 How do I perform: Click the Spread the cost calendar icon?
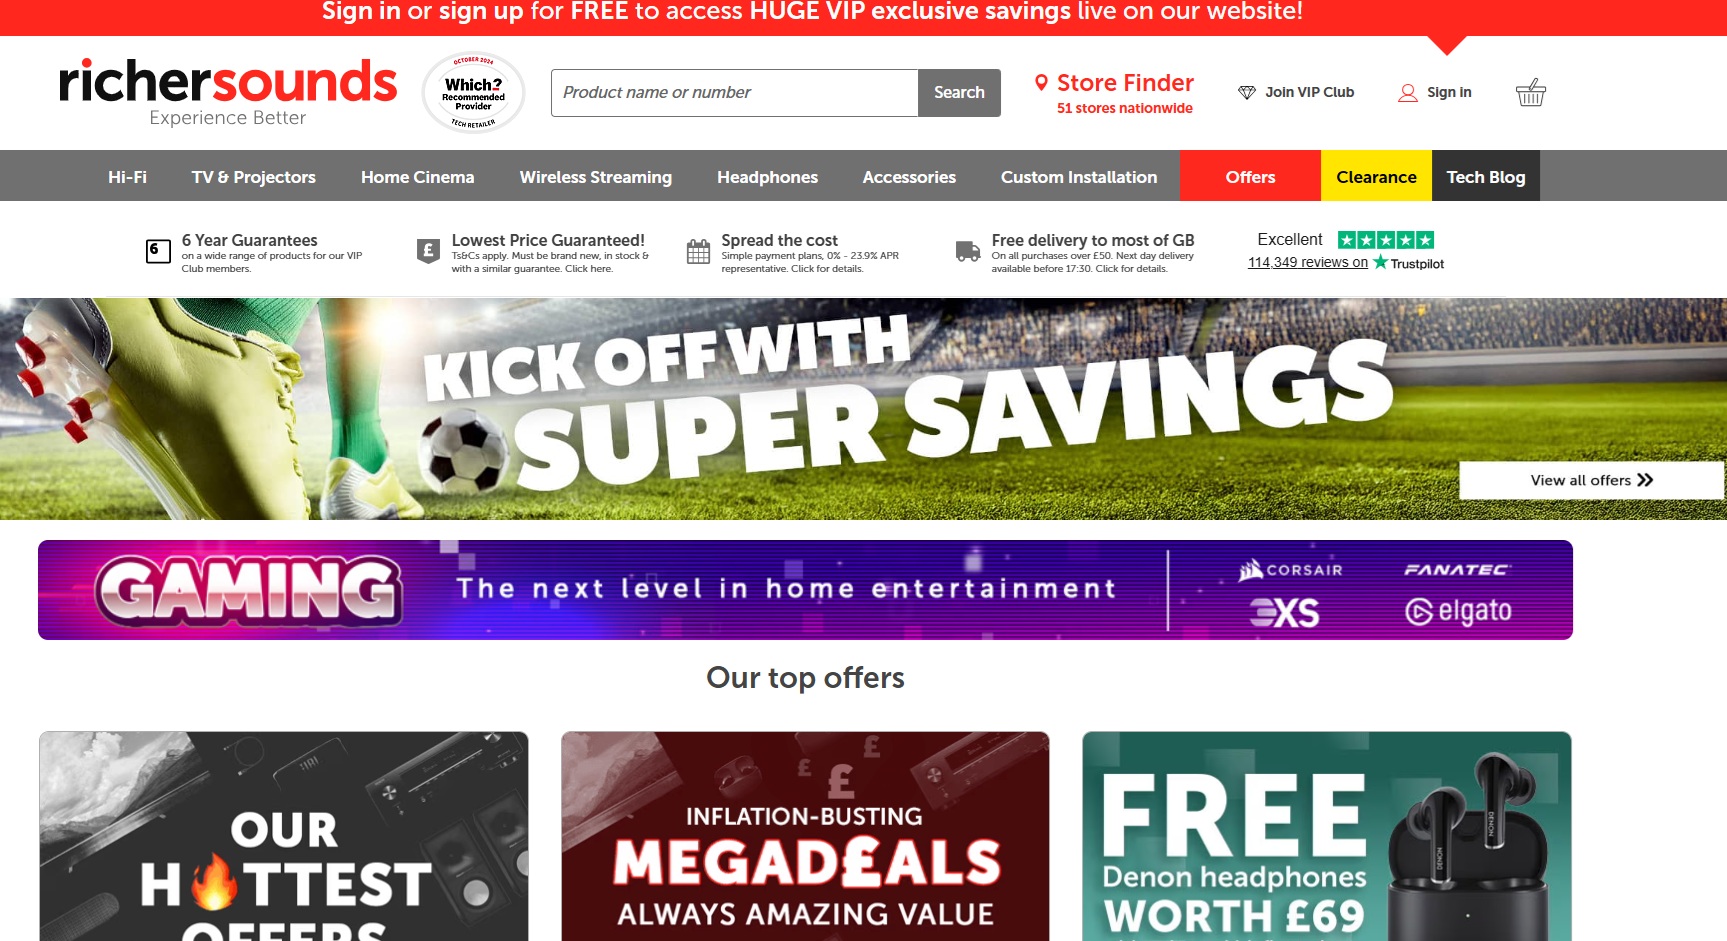click(698, 252)
